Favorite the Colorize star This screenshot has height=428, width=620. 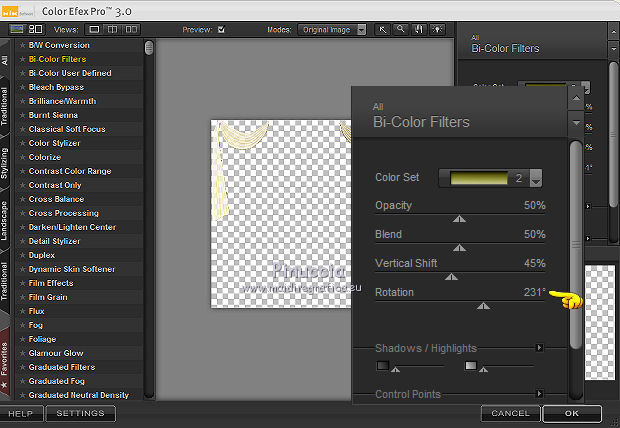coord(22,157)
